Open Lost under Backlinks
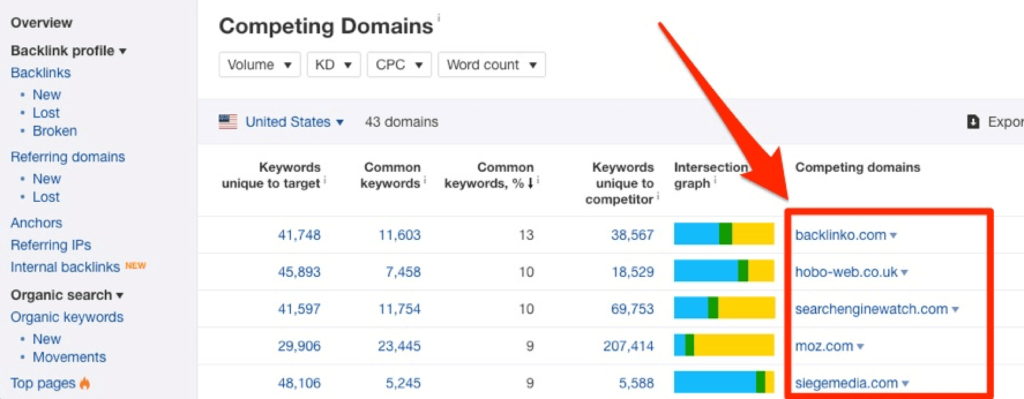 click(x=46, y=113)
